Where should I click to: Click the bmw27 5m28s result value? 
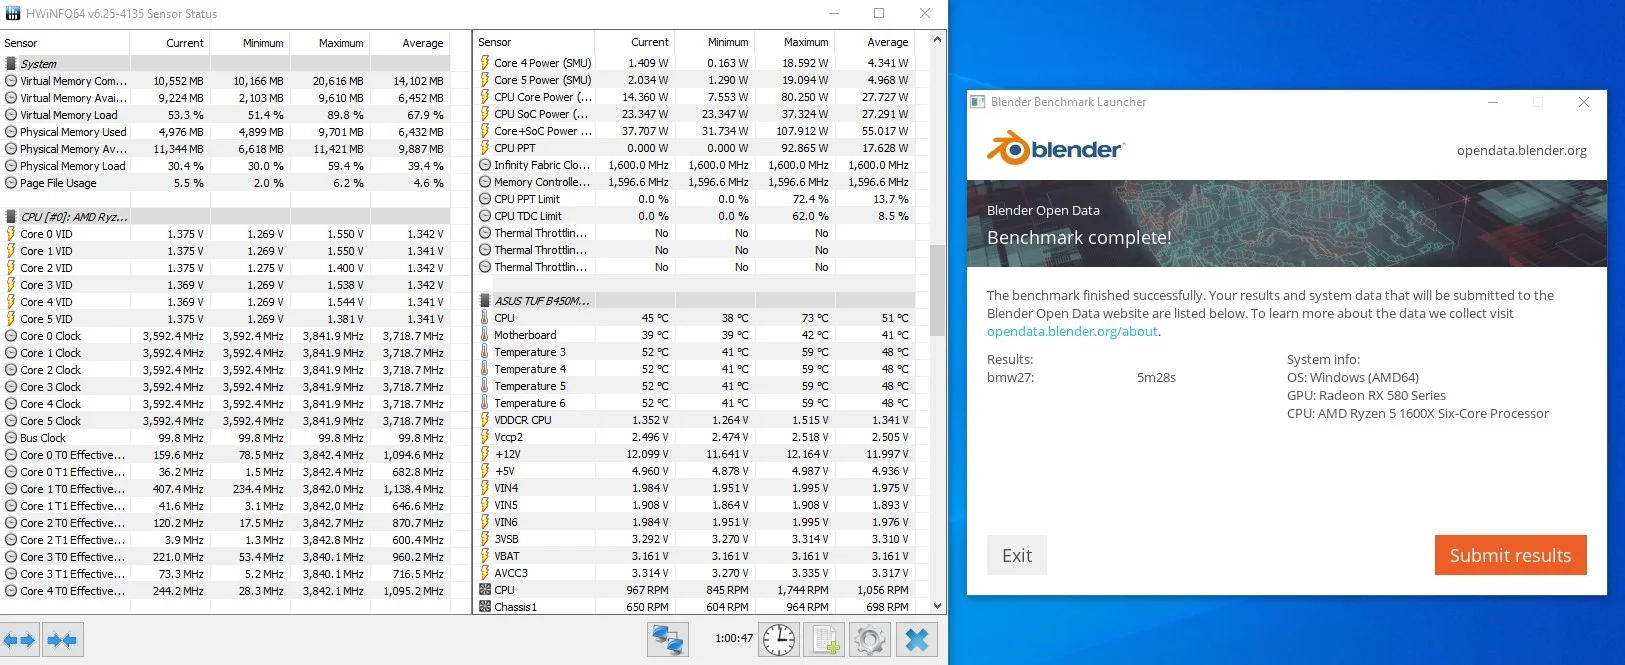click(x=1156, y=378)
